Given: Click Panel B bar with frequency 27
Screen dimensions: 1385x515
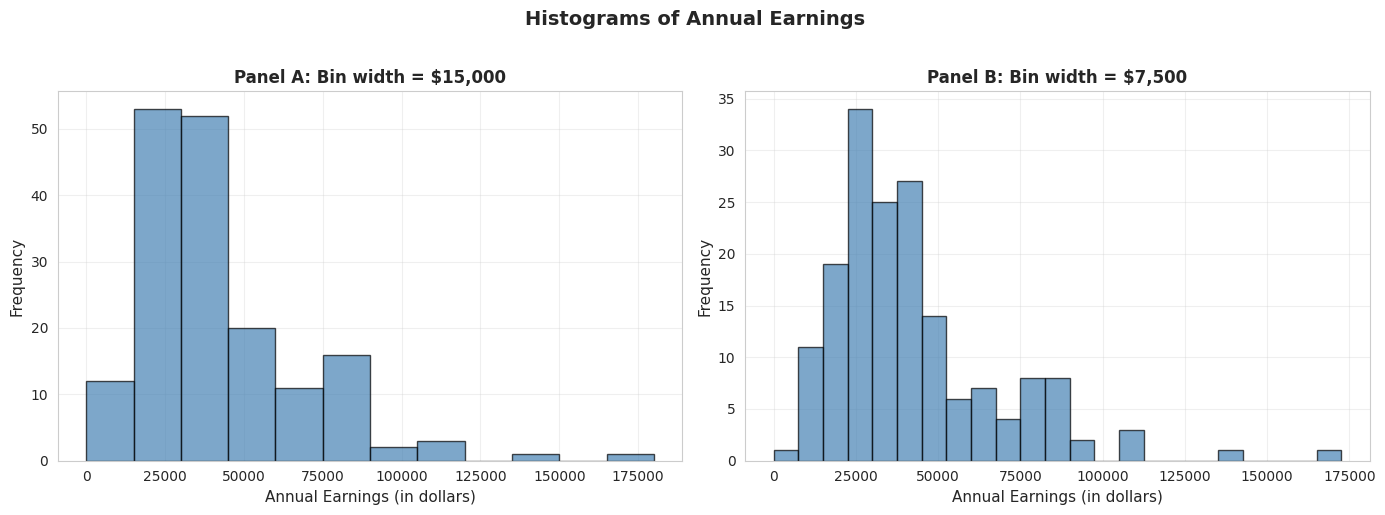Looking at the screenshot, I should [909, 321].
